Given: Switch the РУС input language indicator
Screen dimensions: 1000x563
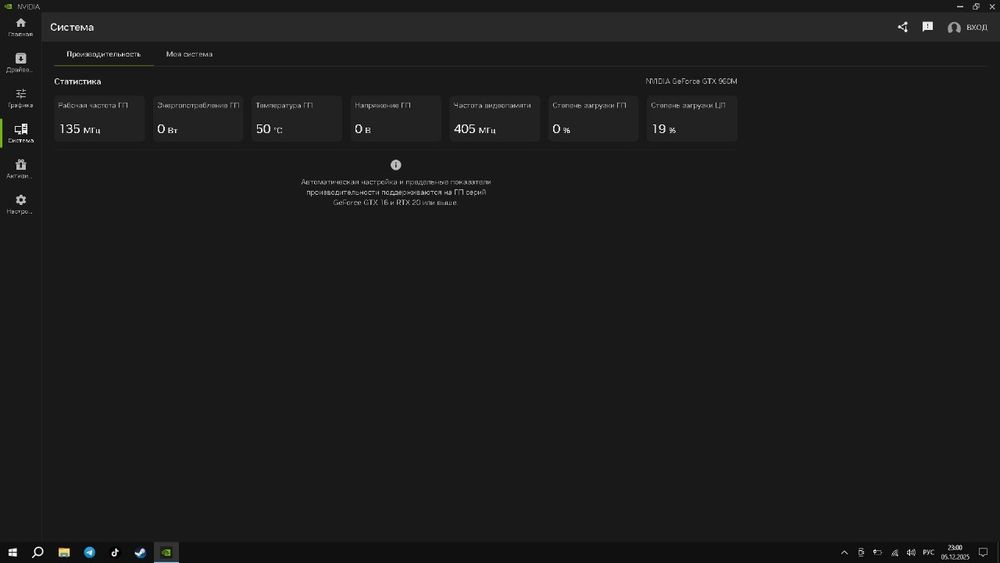Looking at the screenshot, I should click(929, 552).
